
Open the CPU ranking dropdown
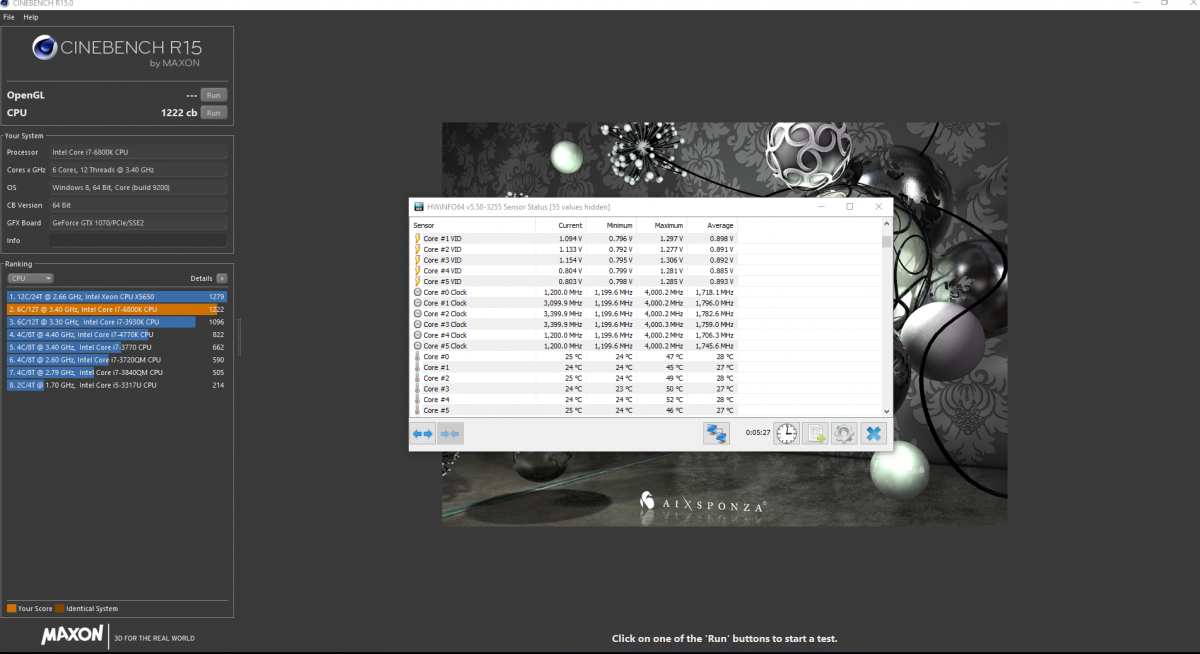tap(31, 278)
